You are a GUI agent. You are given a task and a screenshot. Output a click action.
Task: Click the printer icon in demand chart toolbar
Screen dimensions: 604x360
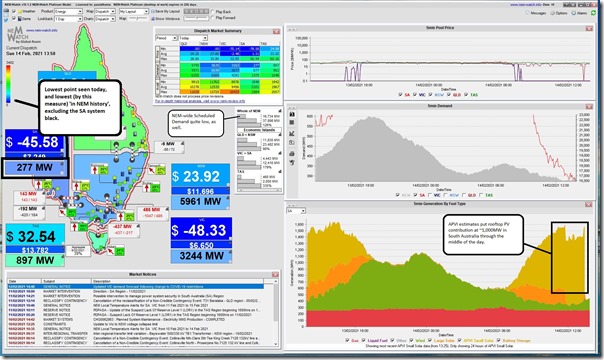pos(292,153)
